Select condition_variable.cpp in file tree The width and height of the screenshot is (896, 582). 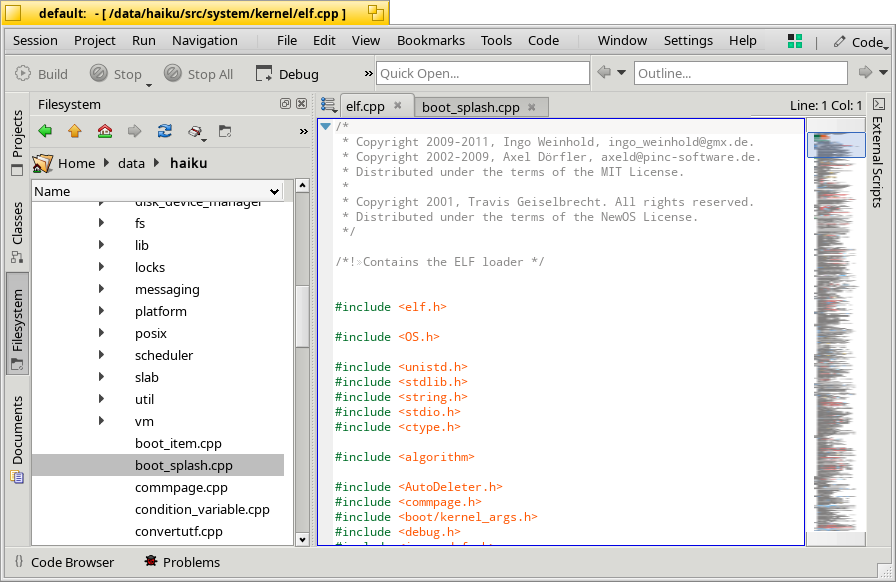click(202, 509)
